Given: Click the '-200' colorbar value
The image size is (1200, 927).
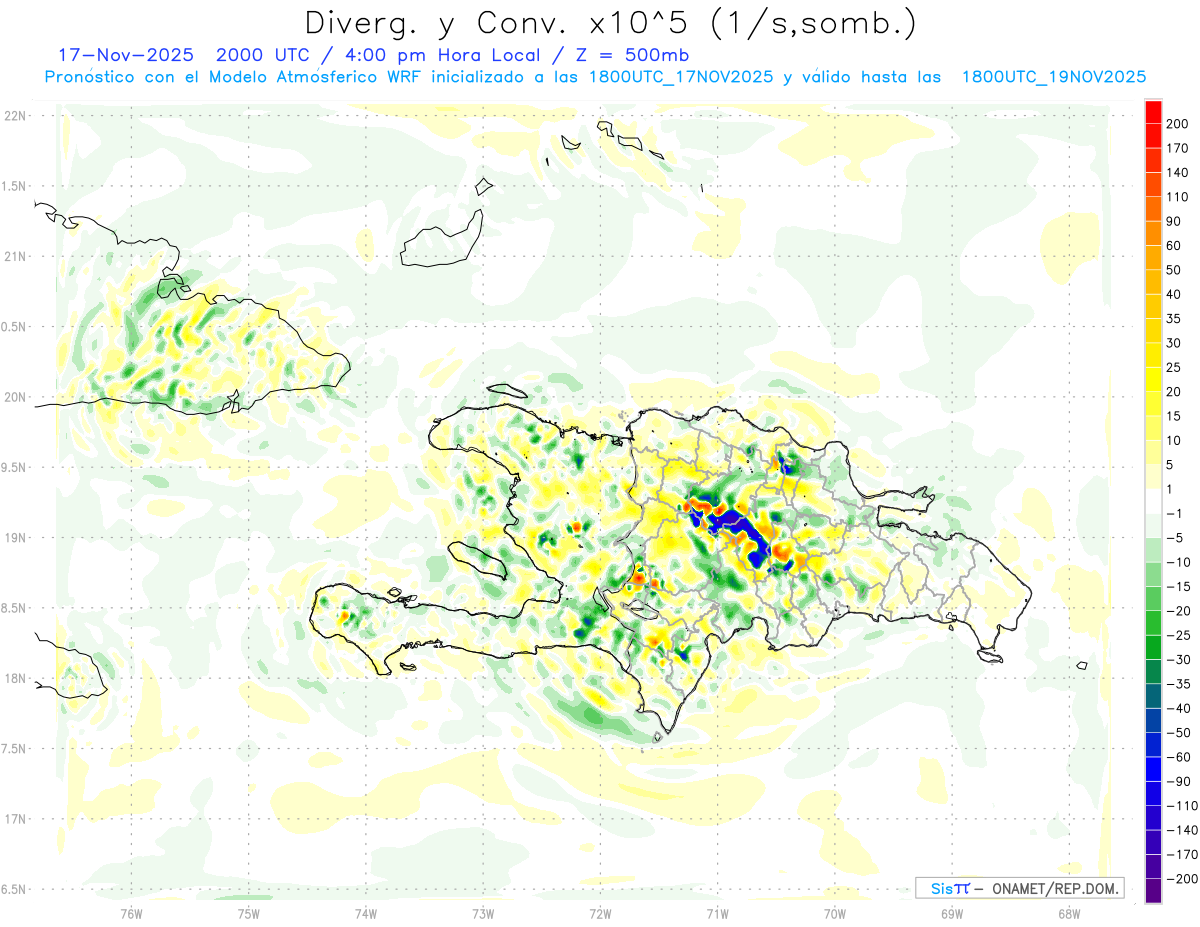Looking at the screenshot, I should coord(1180,879).
